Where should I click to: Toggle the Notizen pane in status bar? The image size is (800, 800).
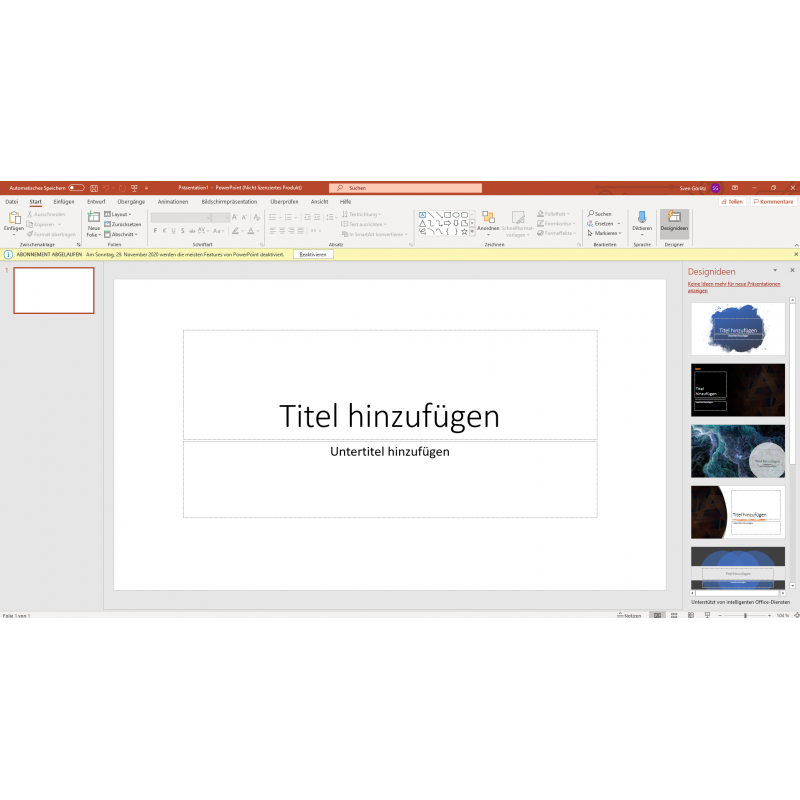[629, 616]
